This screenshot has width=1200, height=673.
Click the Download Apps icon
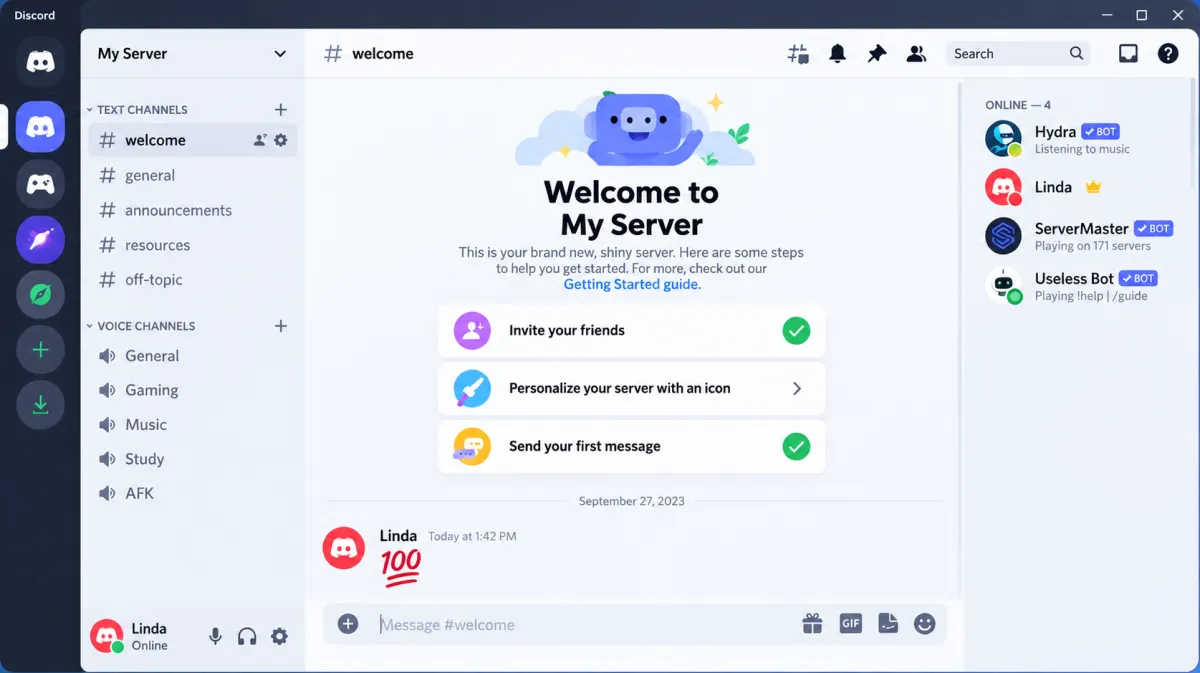click(40, 405)
